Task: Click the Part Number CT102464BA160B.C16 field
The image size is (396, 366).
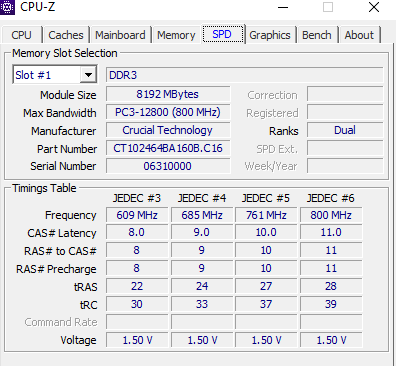Action: [168, 148]
